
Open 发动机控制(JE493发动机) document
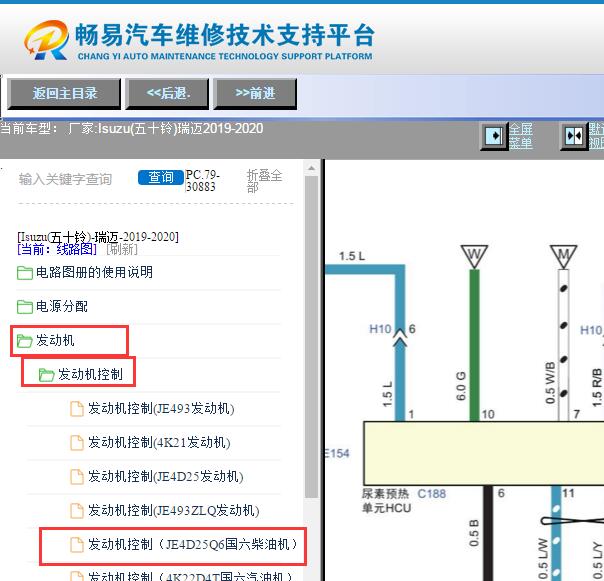pyautogui.click(x=161, y=408)
